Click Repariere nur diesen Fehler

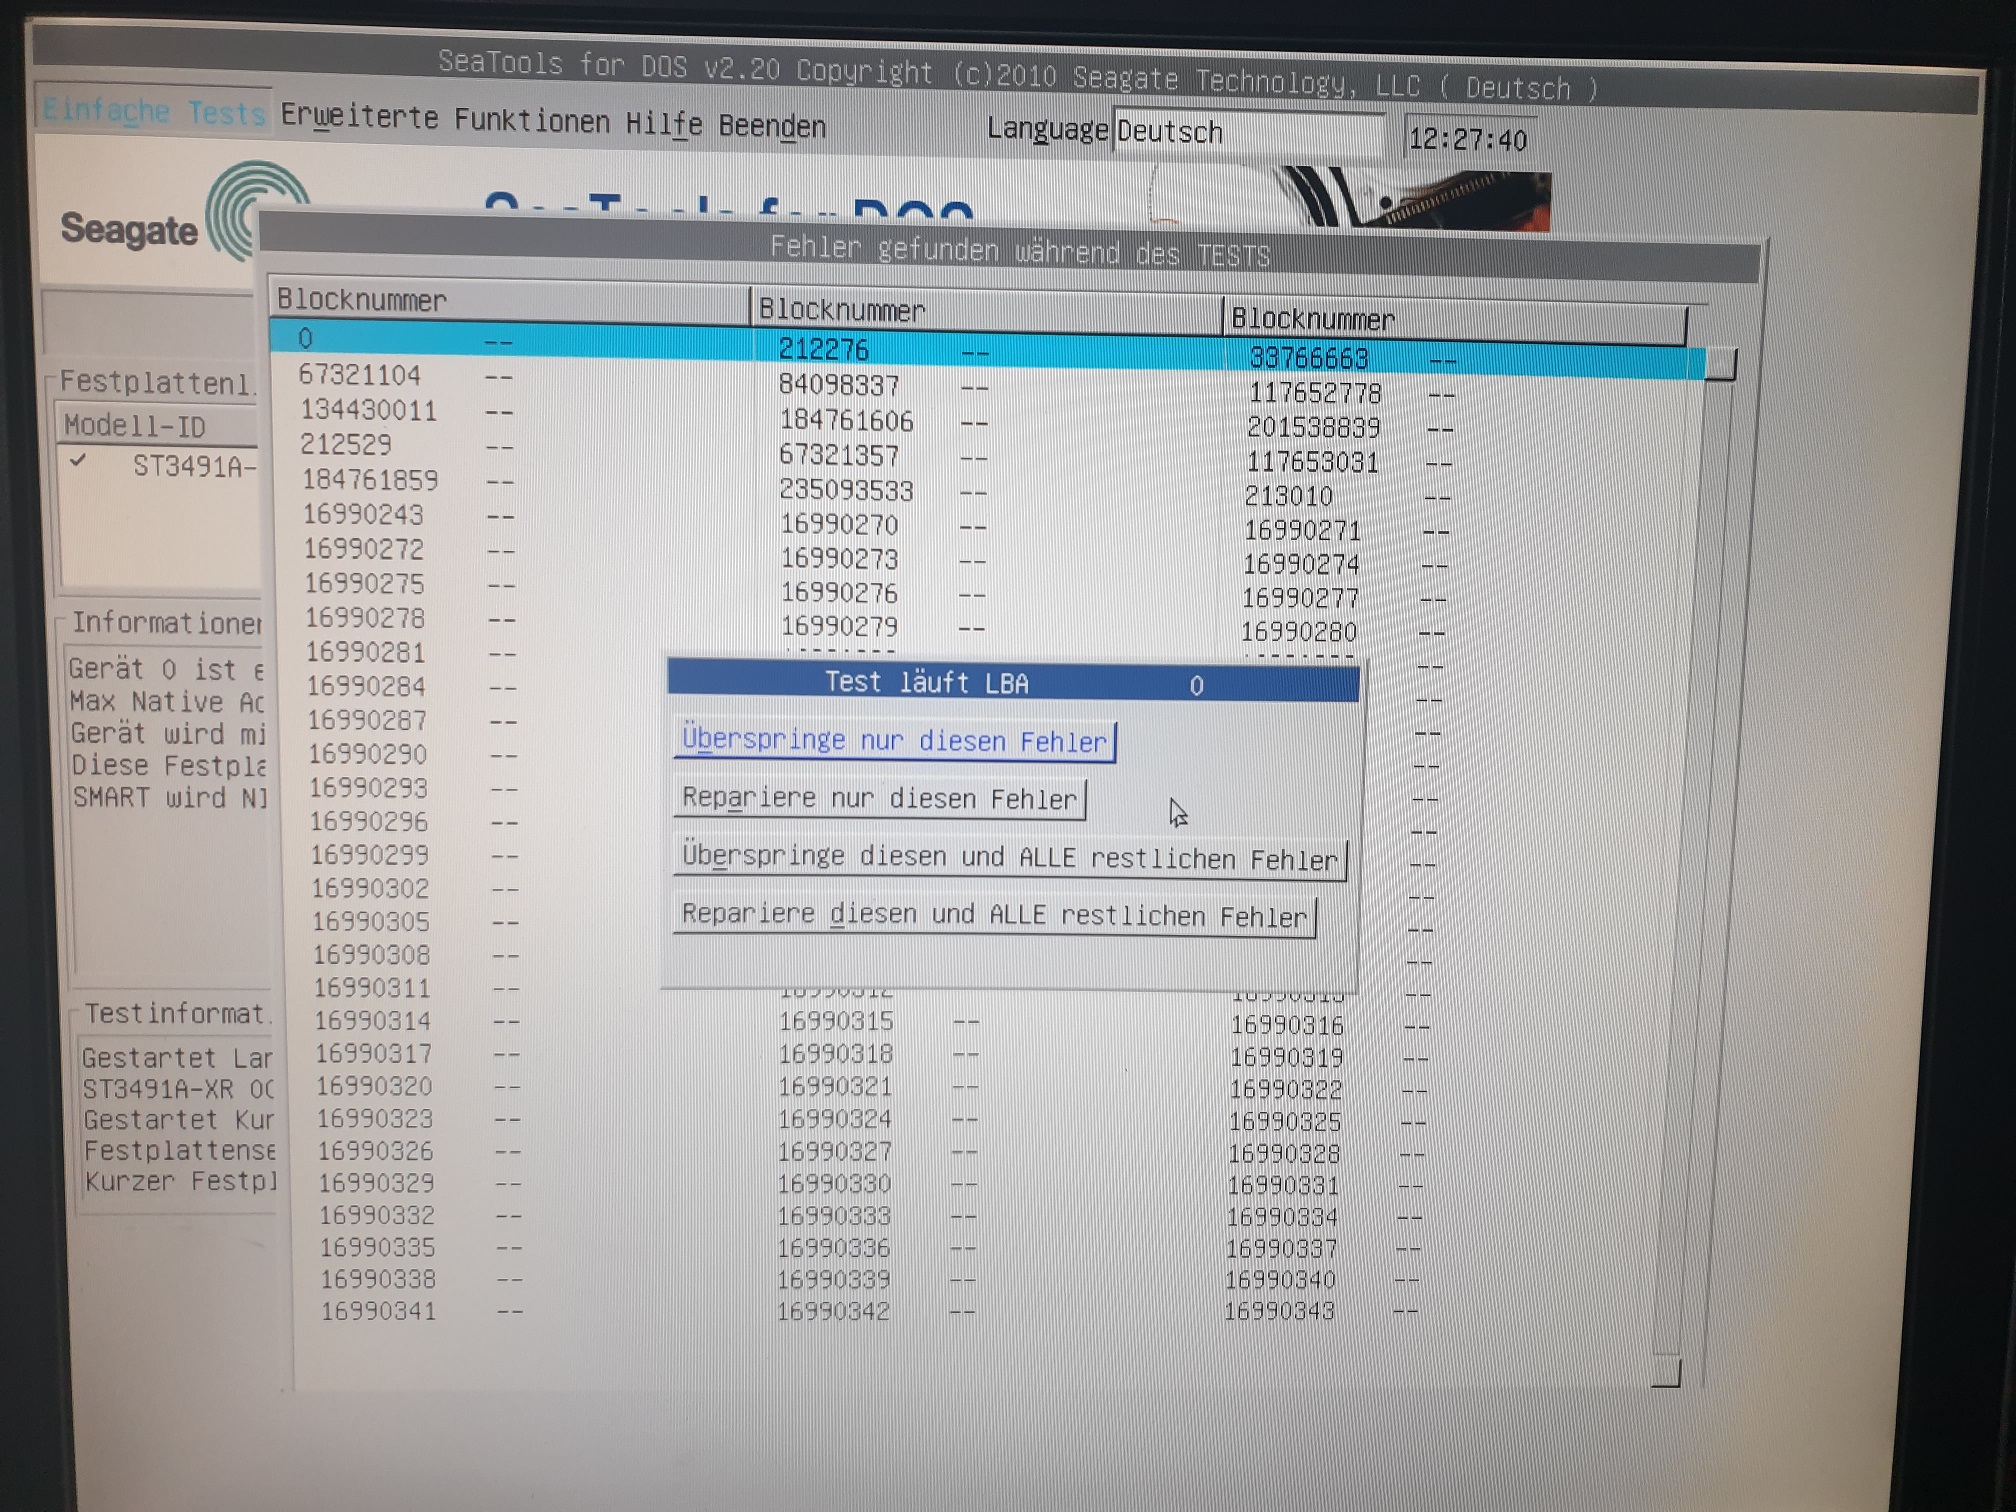pos(879,799)
